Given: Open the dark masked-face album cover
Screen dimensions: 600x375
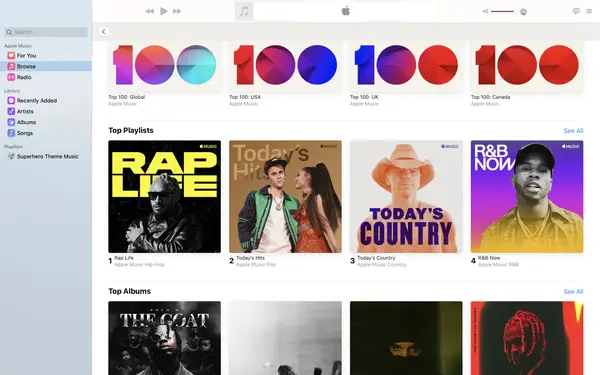Looking at the screenshot, I should point(406,338).
